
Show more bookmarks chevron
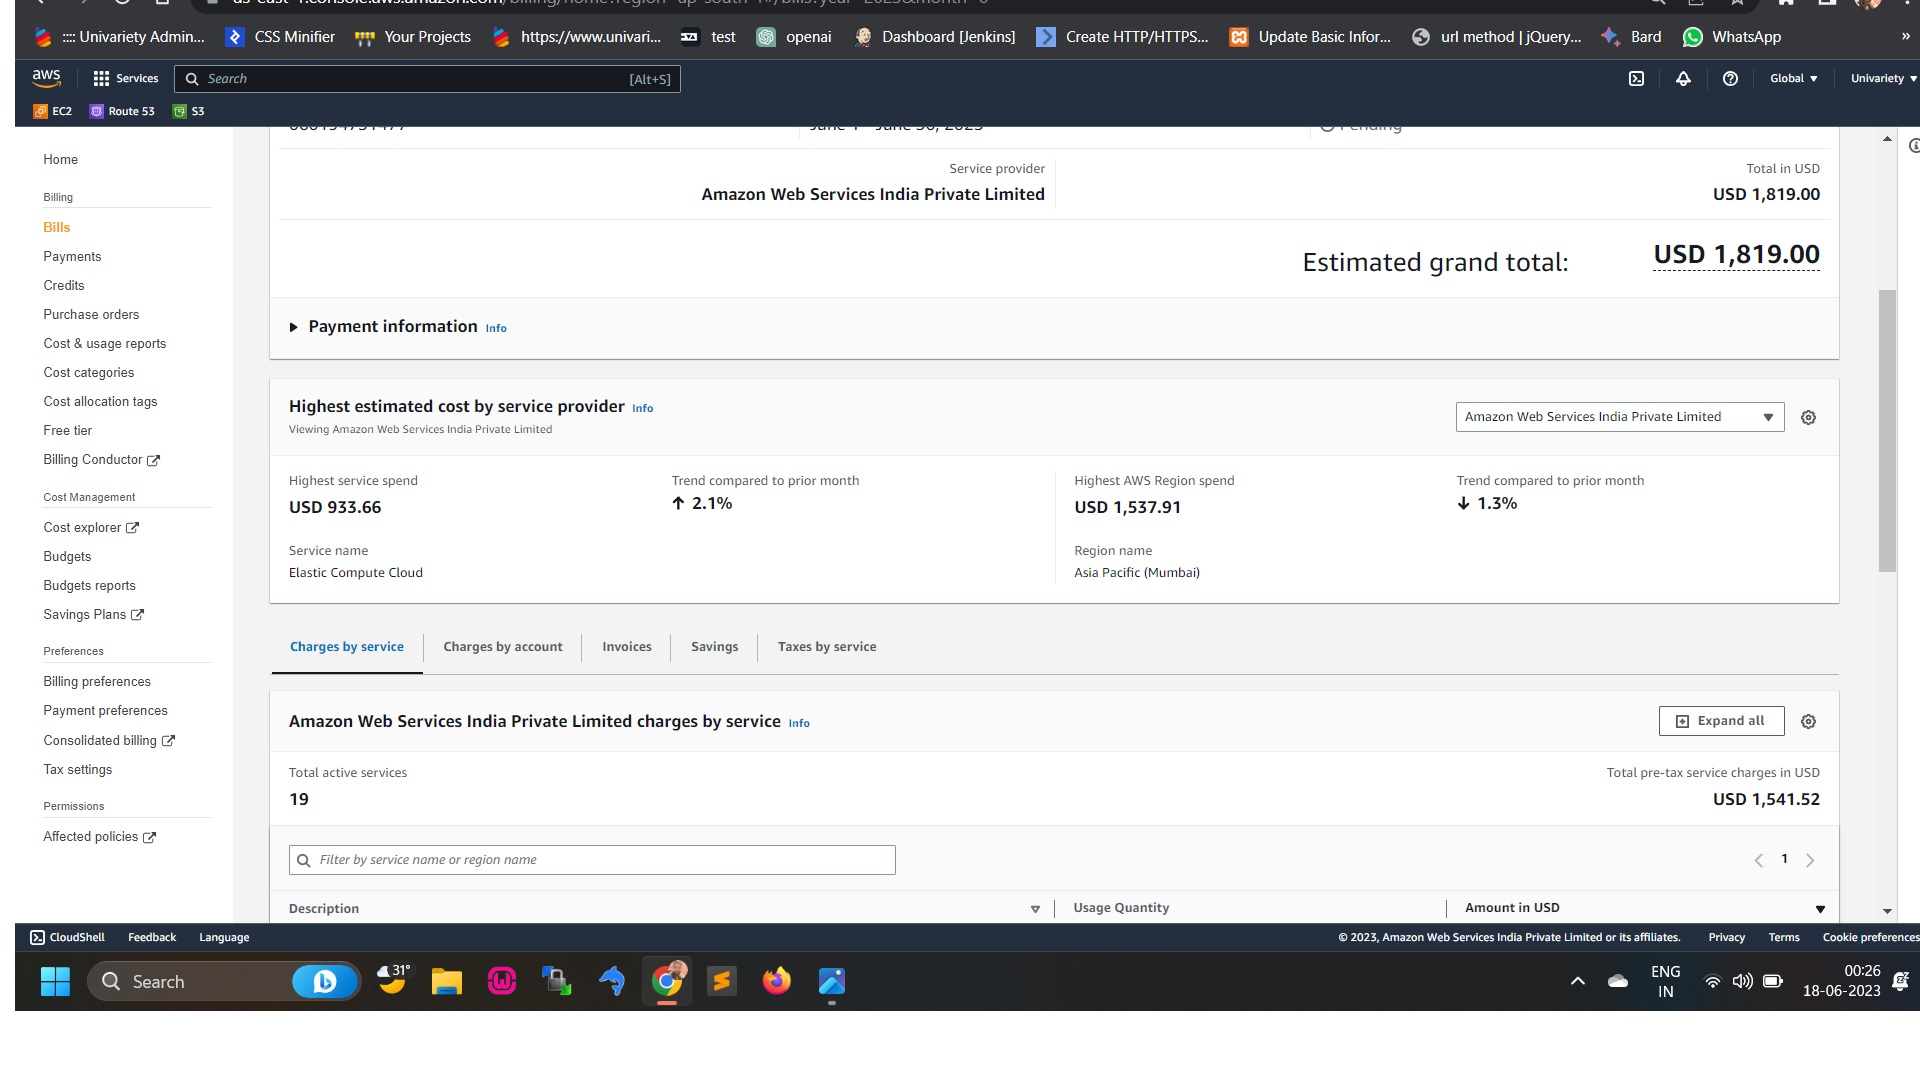click(x=1905, y=37)
